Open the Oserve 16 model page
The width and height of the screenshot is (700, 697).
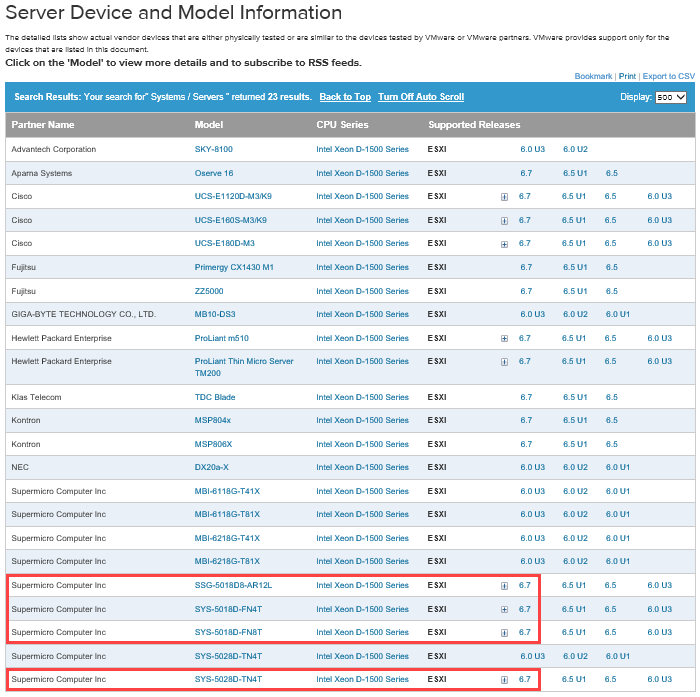point(214,173)
